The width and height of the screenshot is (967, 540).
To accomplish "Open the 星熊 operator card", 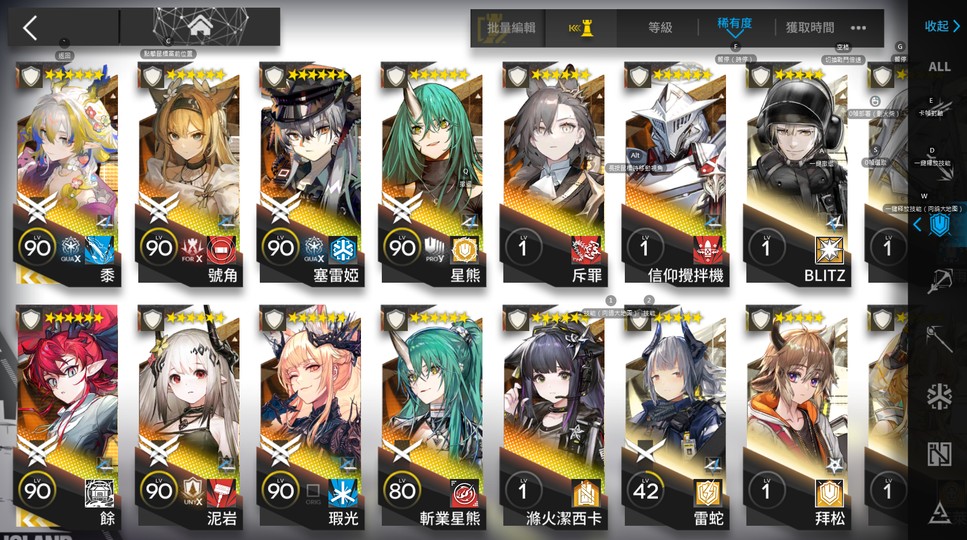I will point(432,174).
